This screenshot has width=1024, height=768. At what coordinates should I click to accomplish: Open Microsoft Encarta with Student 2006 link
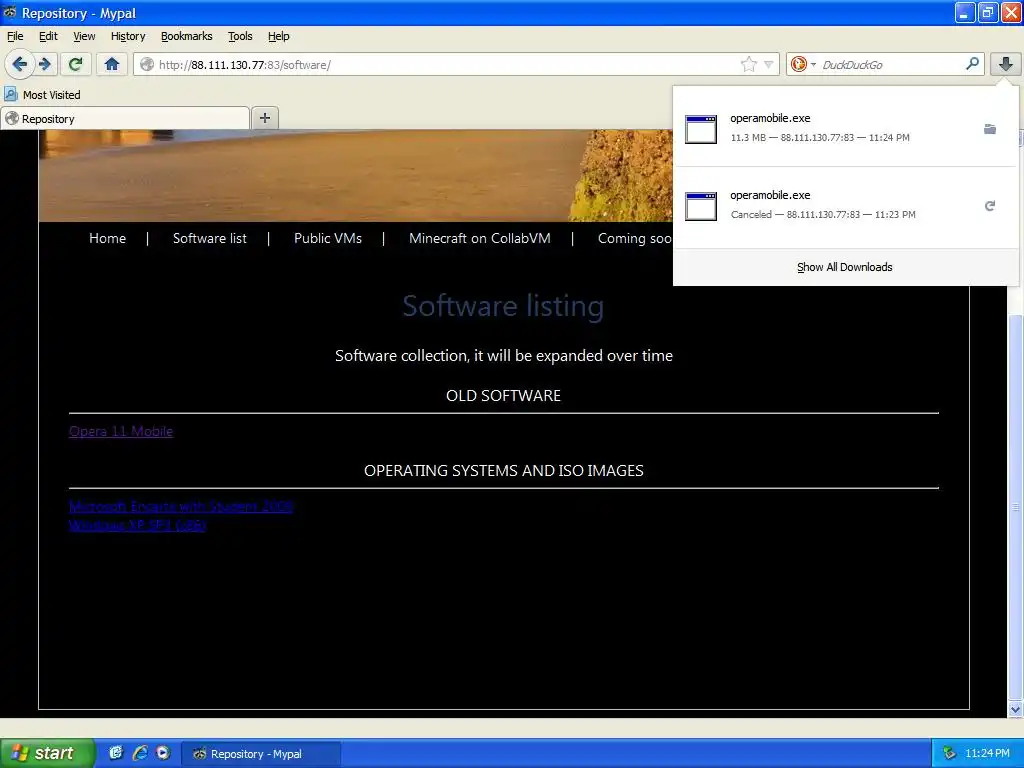click(x=181, y=506)
